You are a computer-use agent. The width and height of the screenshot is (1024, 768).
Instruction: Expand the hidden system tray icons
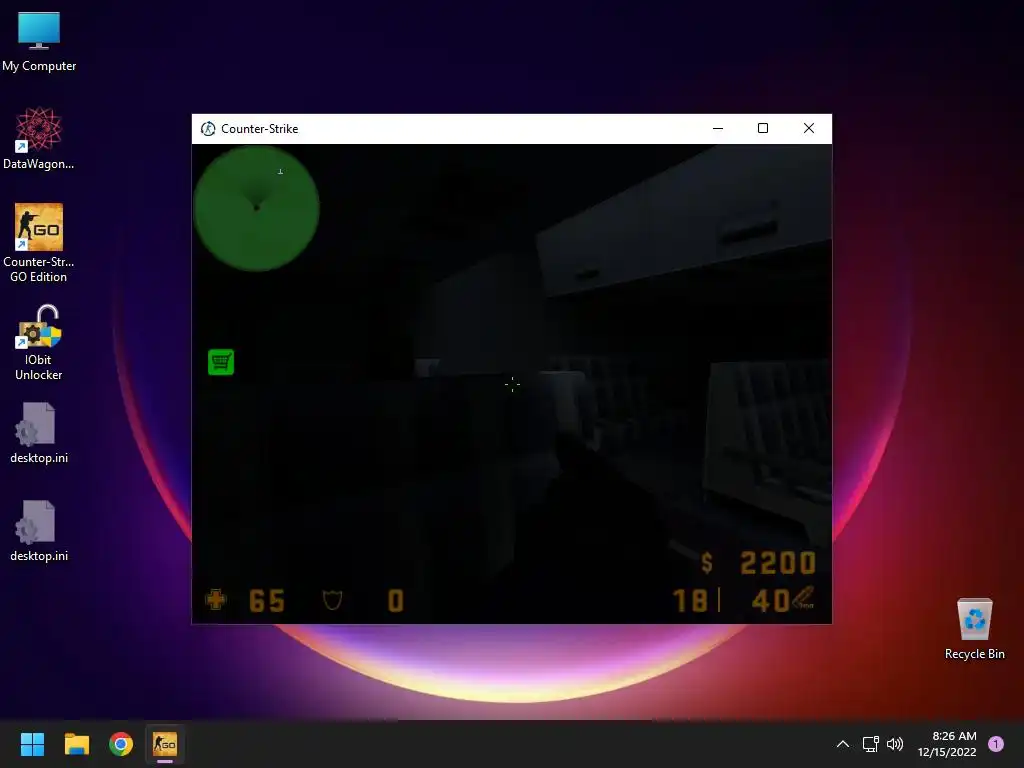coord(843,744)
